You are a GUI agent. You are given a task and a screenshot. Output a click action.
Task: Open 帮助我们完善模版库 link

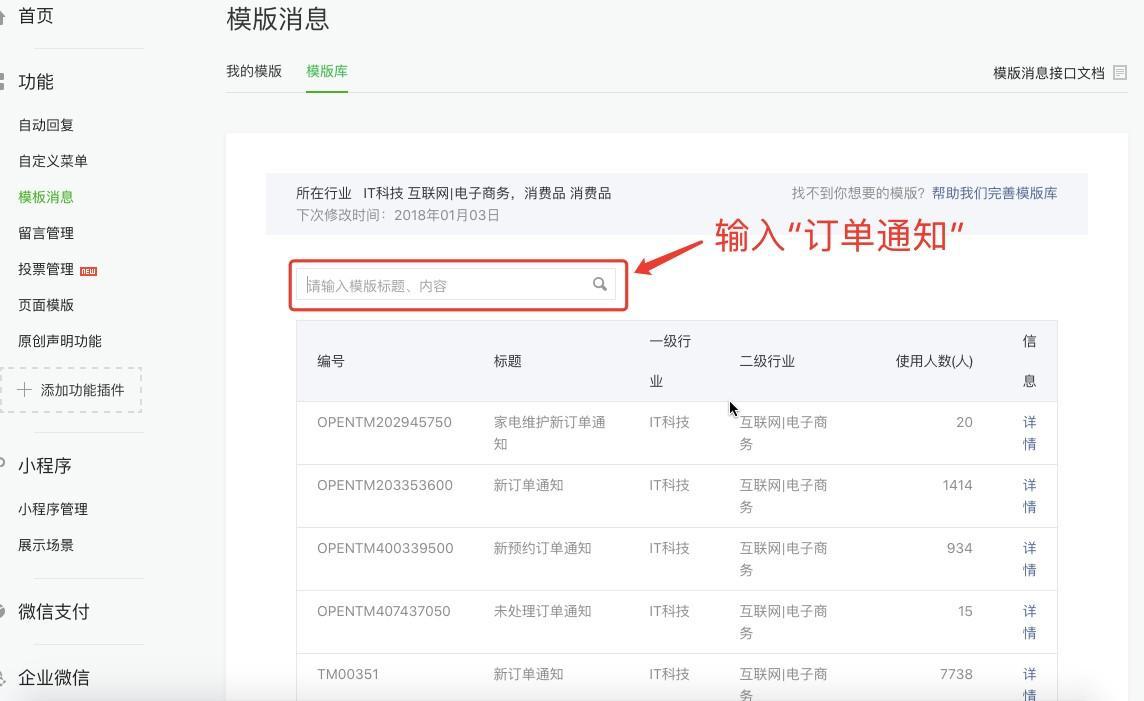pos(994,193)
